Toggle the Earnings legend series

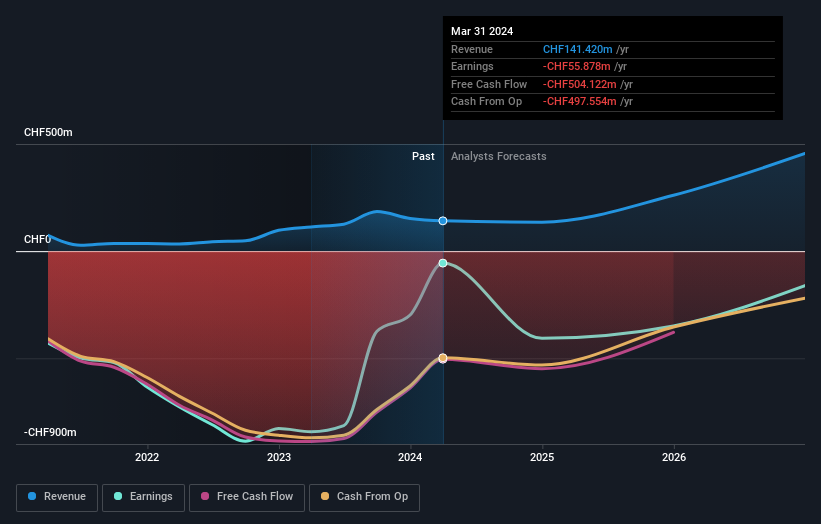pyautogui.click(x=143, y=497)
